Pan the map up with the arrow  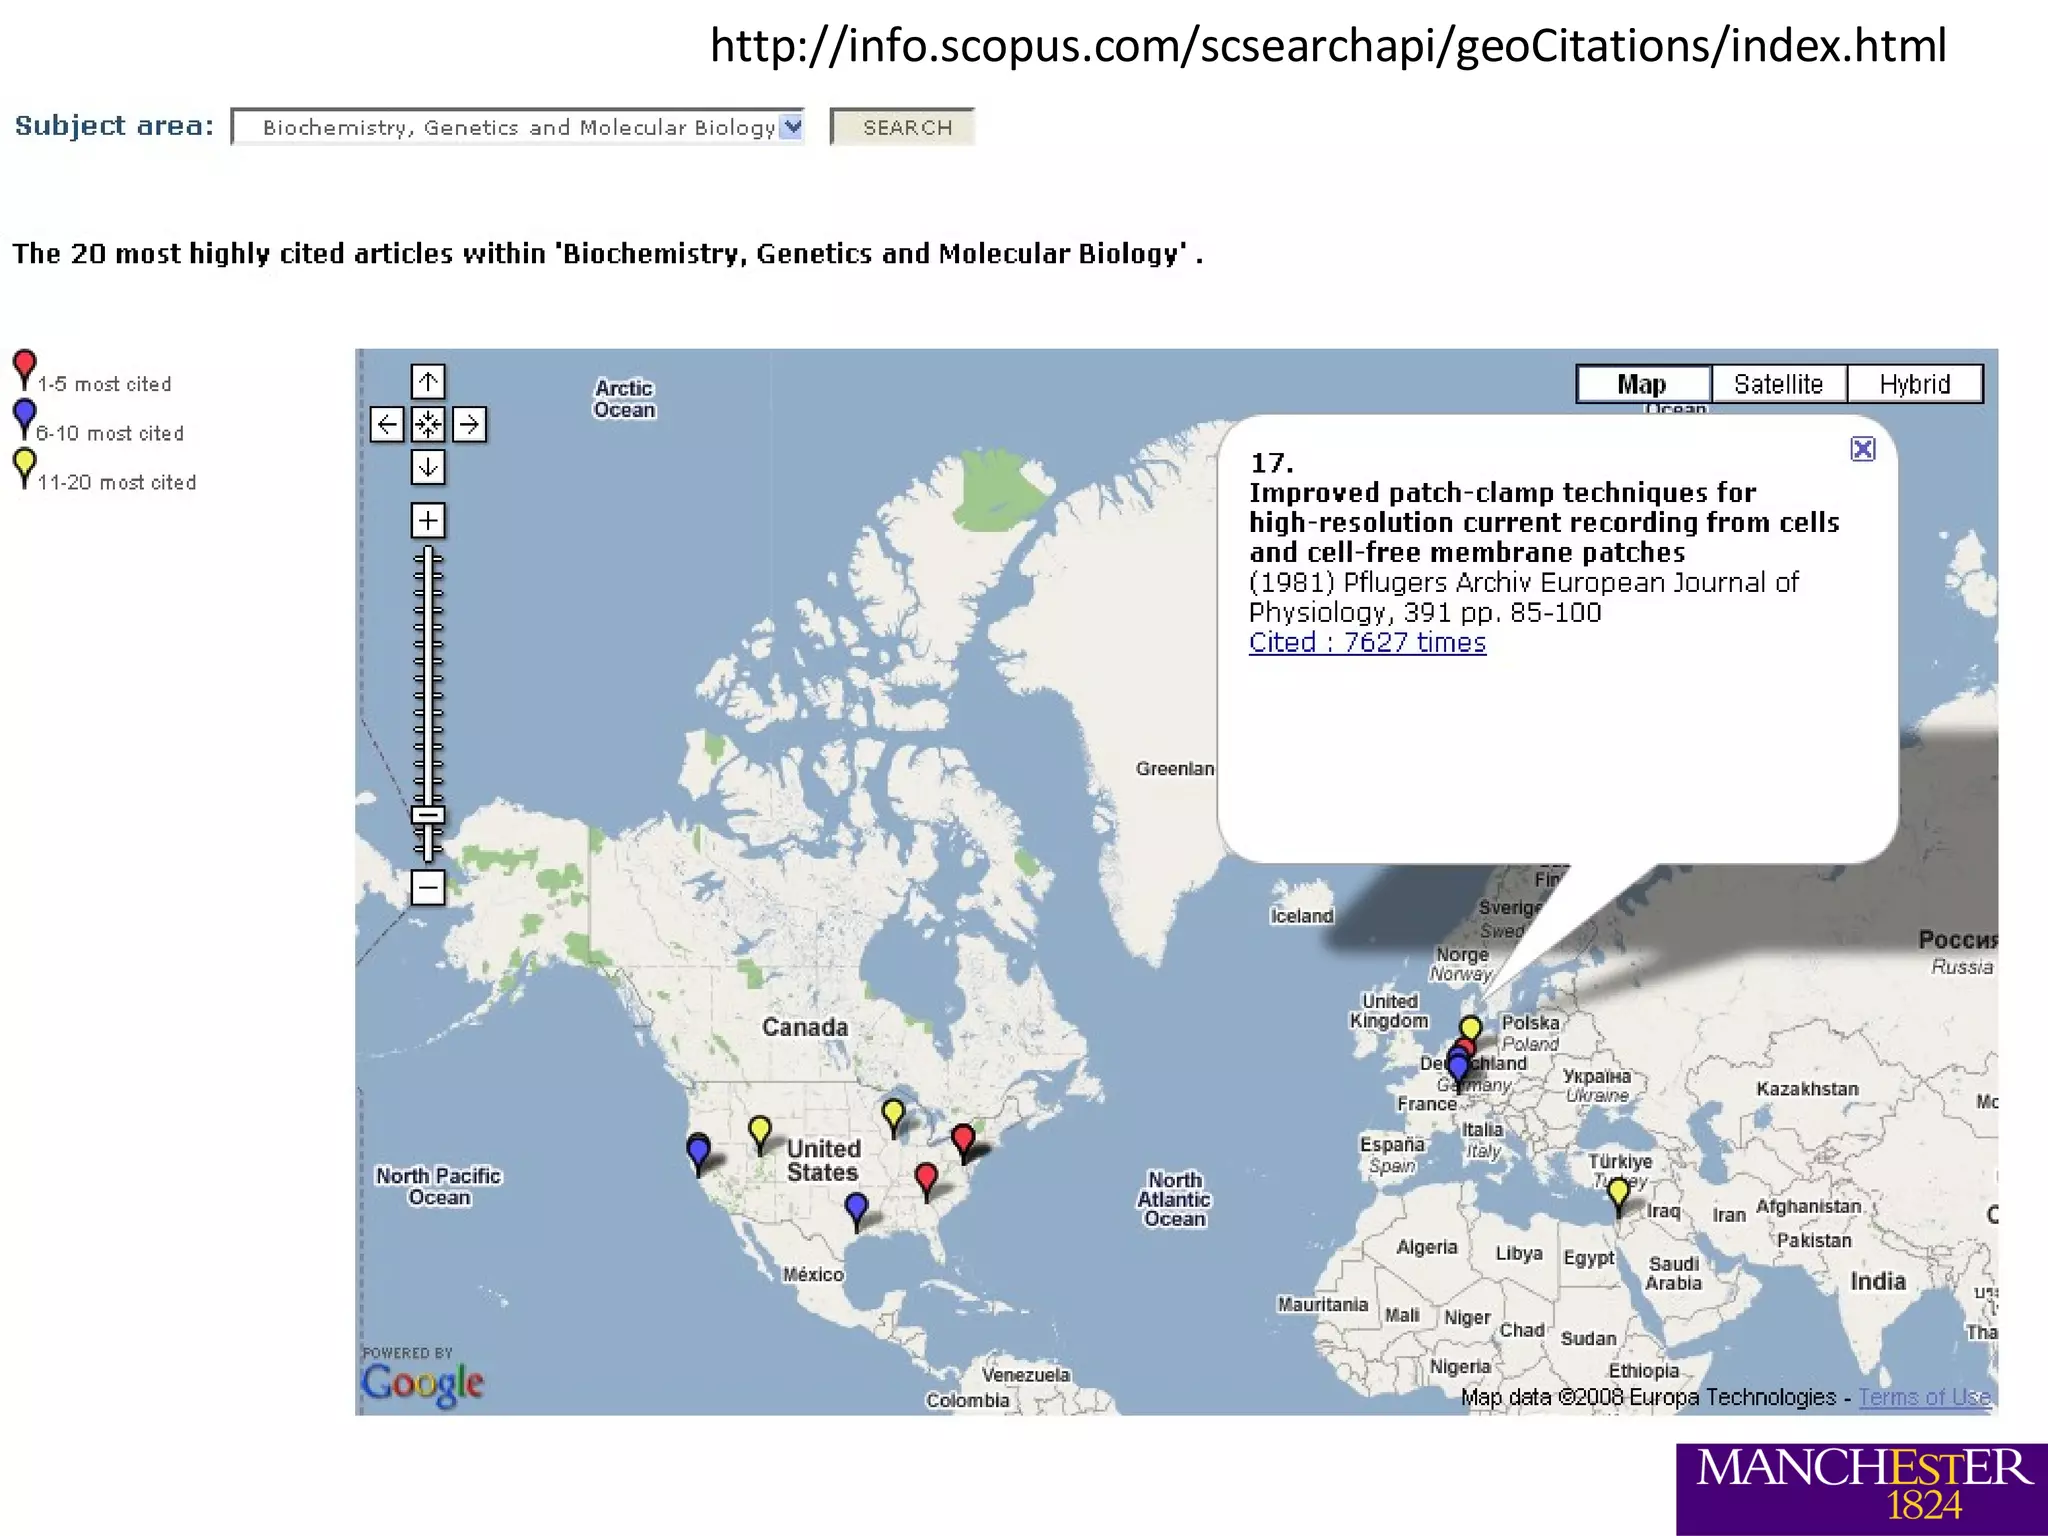tap(428, 381)
